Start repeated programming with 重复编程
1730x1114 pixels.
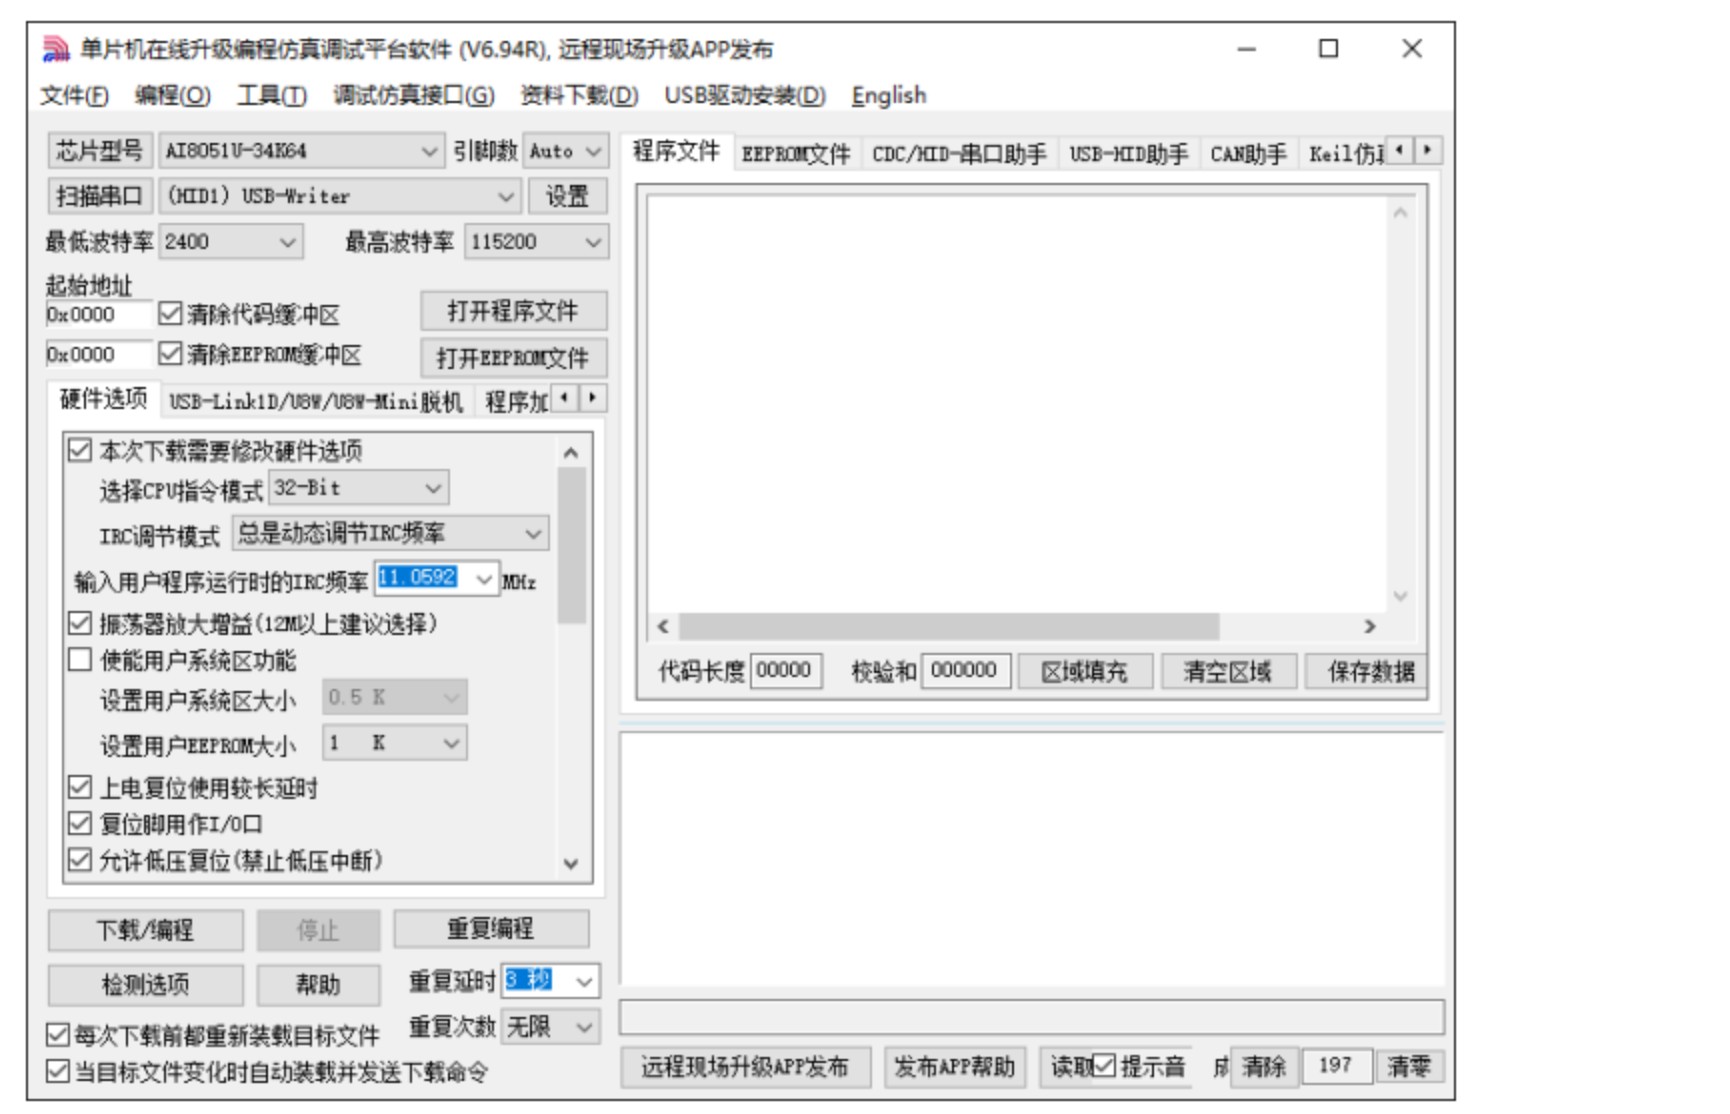point(489,929)
